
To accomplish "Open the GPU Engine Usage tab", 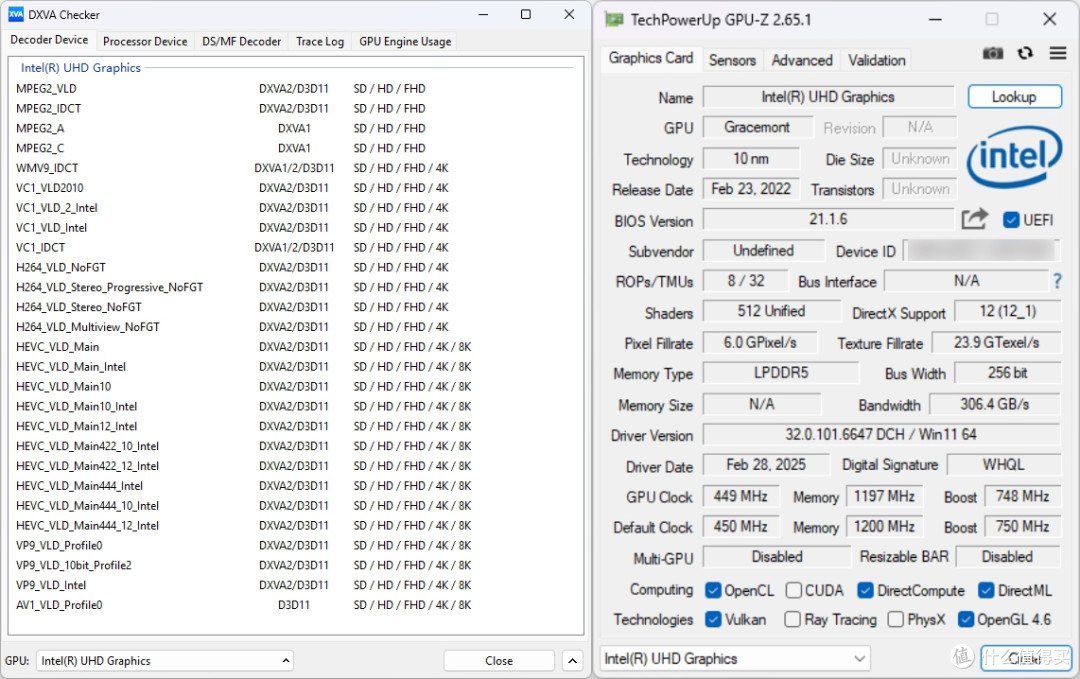I will pos(405,41).
